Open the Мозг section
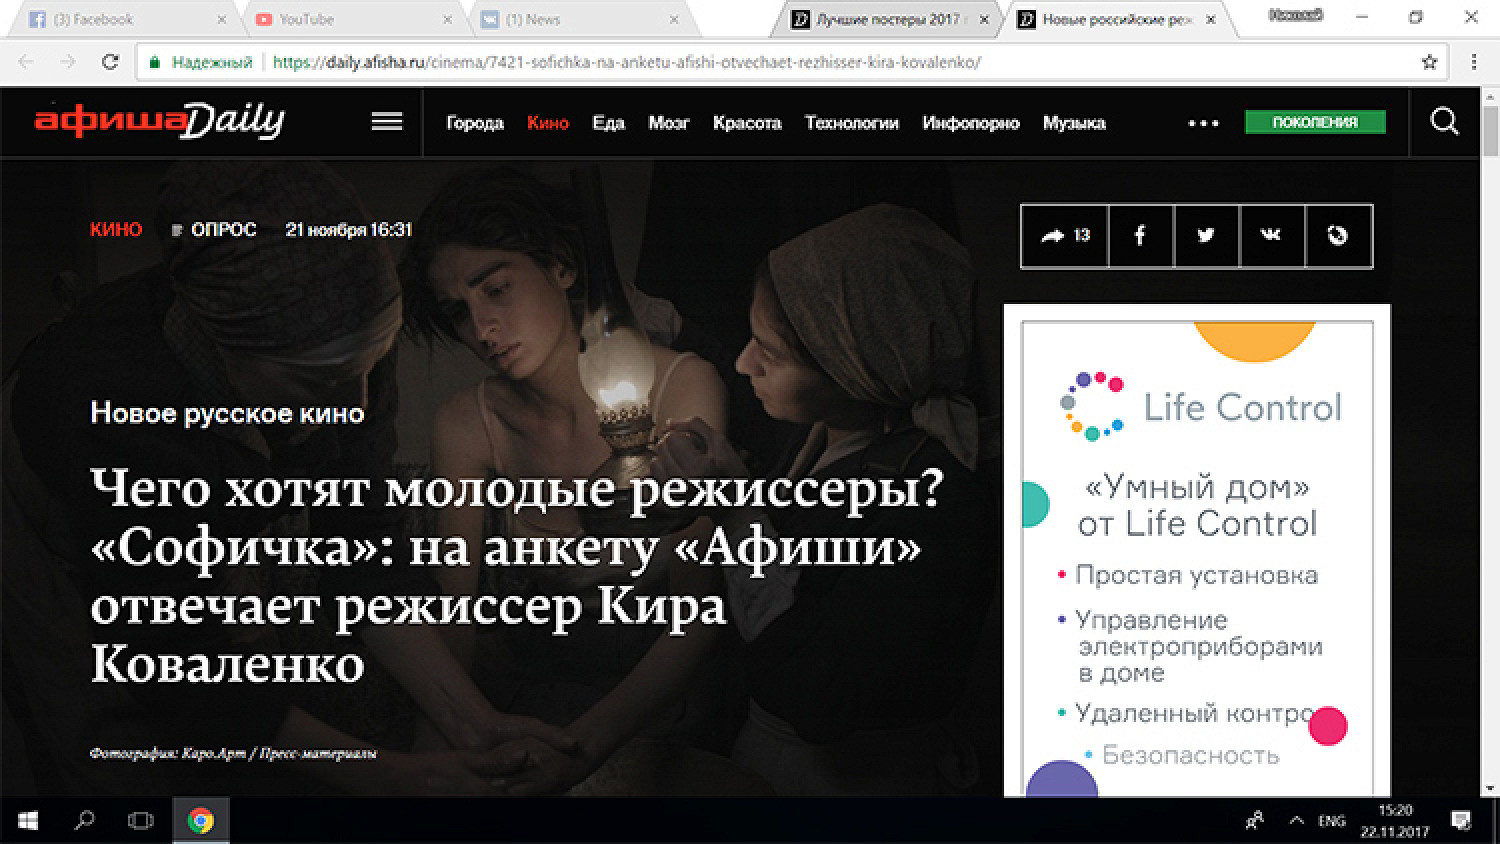The height and width of the screenshot is (844, 1500). coord(668,123)
